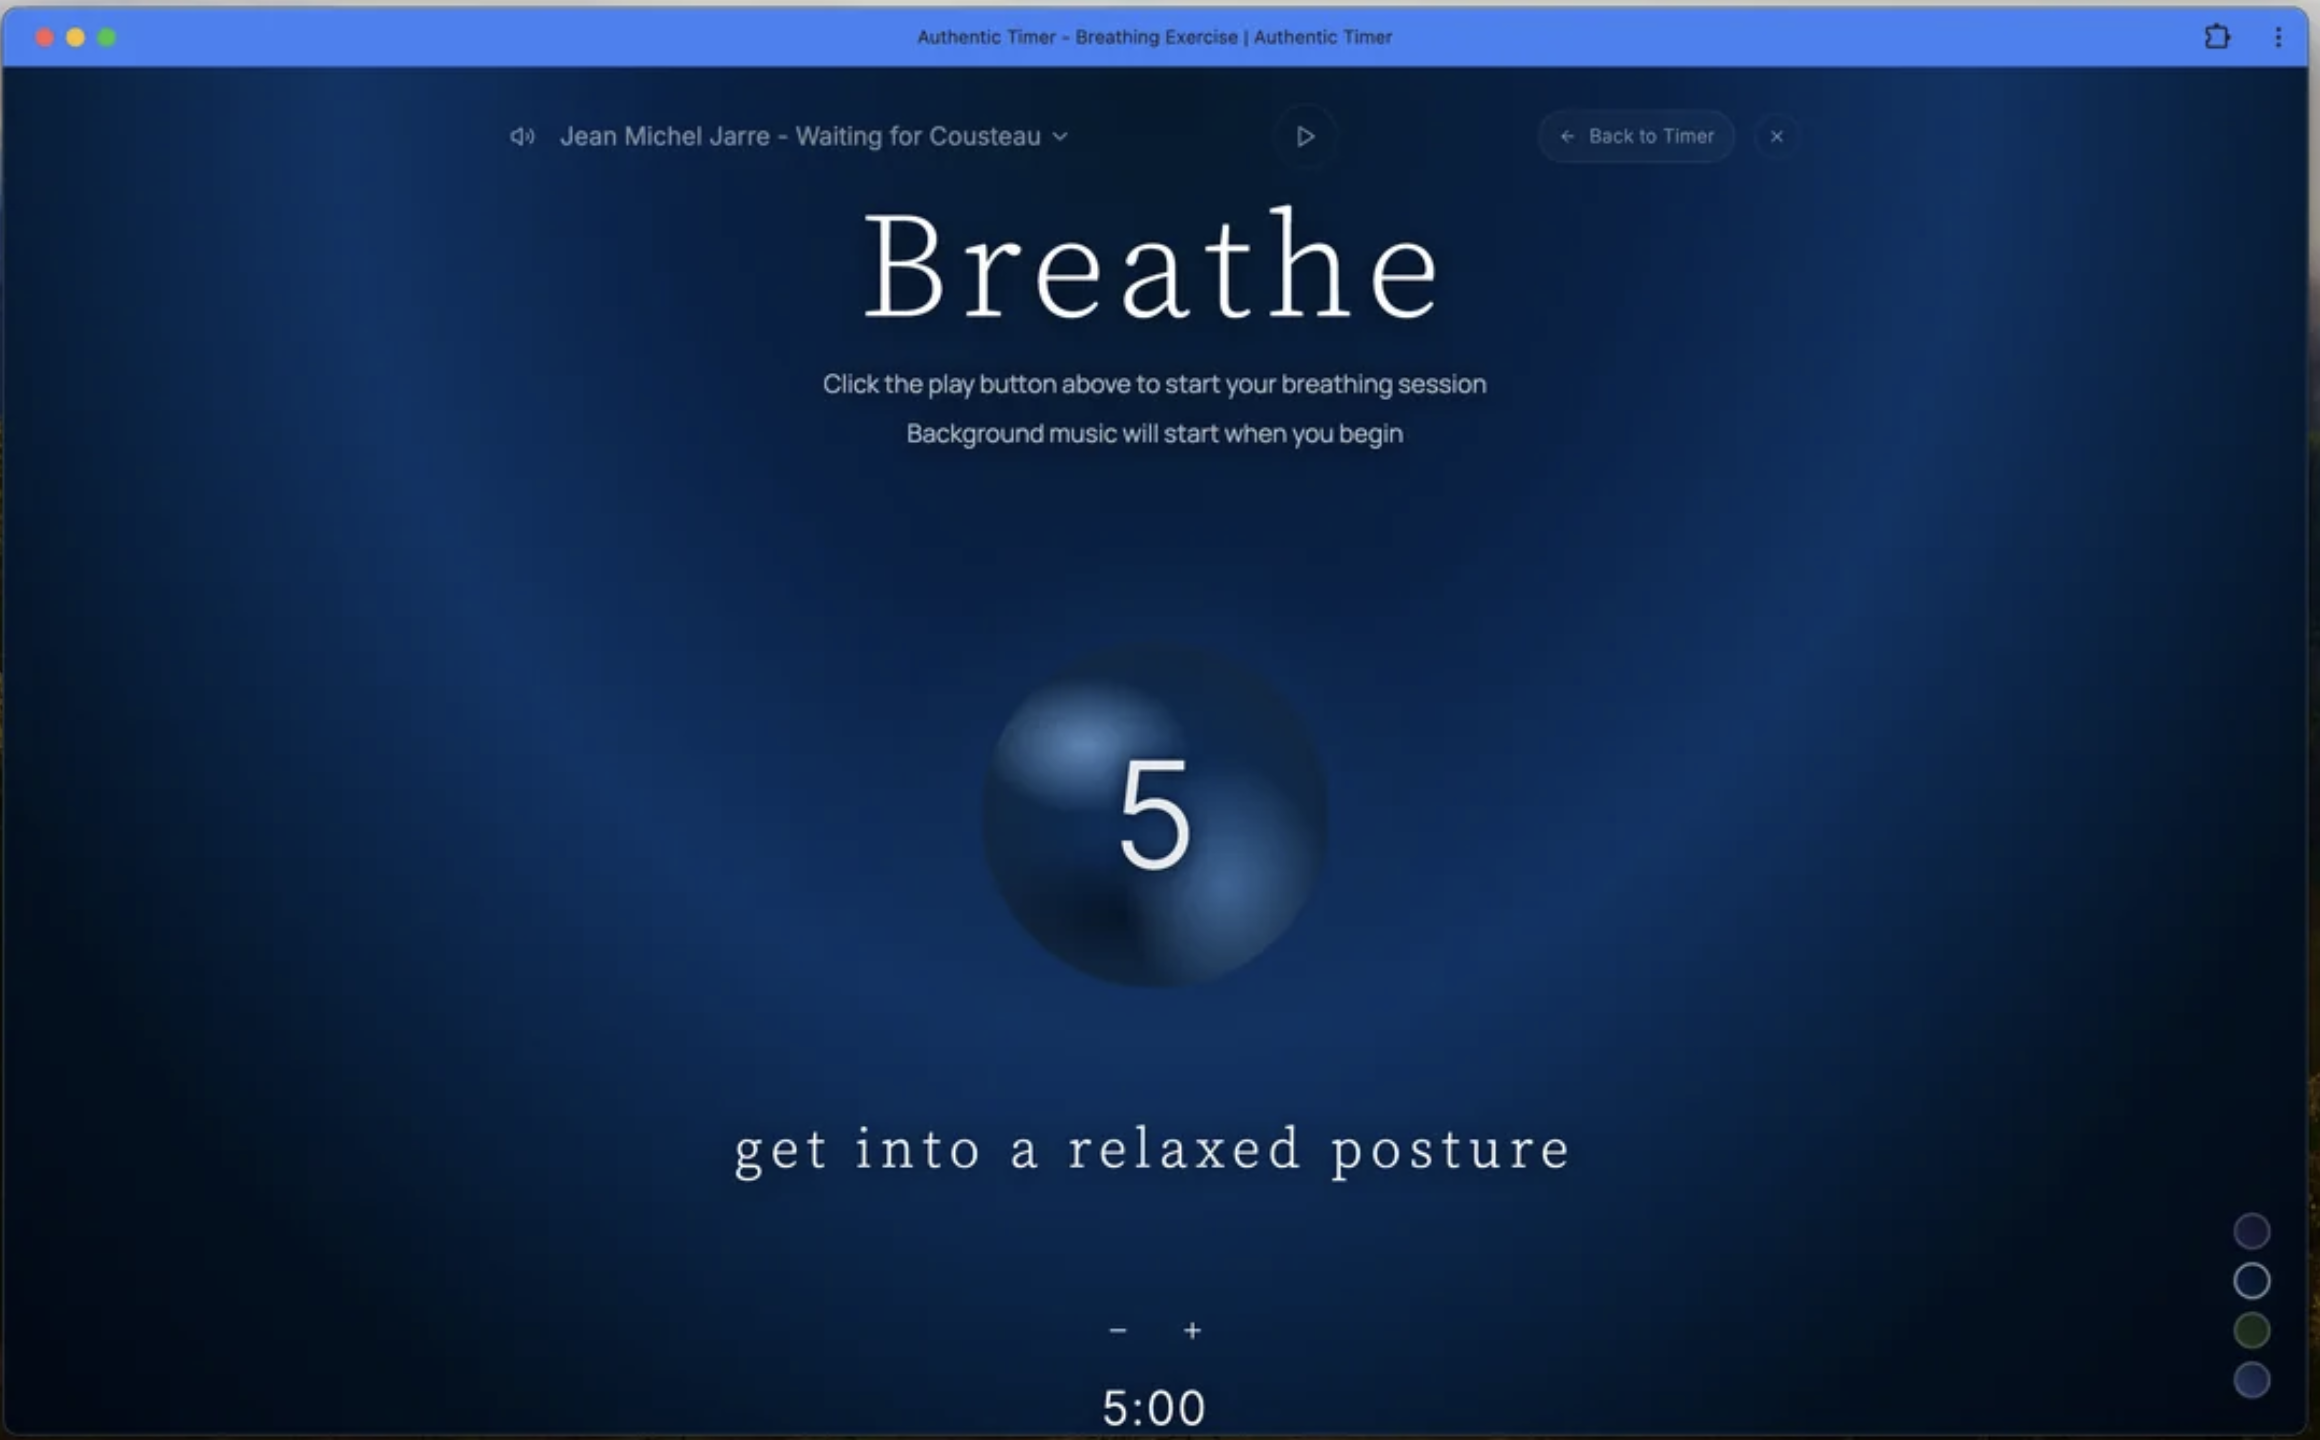This screenshot has height=1440, width=2320.
Task: Start breathing session with play button
Action: (1305, 137)
